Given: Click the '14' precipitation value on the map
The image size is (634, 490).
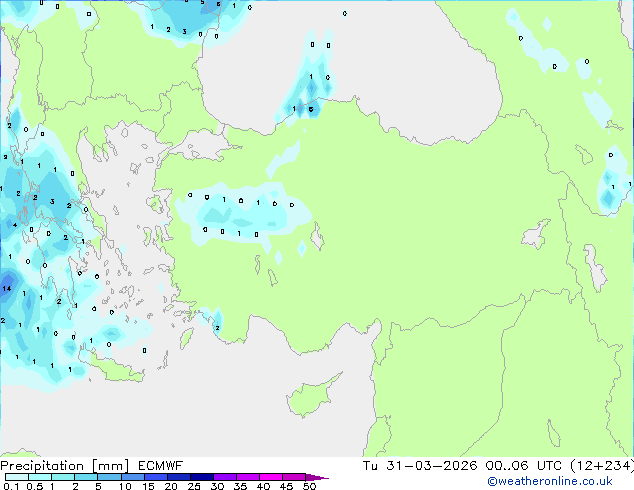Looking at the screenshot, I should click(6, 288).
